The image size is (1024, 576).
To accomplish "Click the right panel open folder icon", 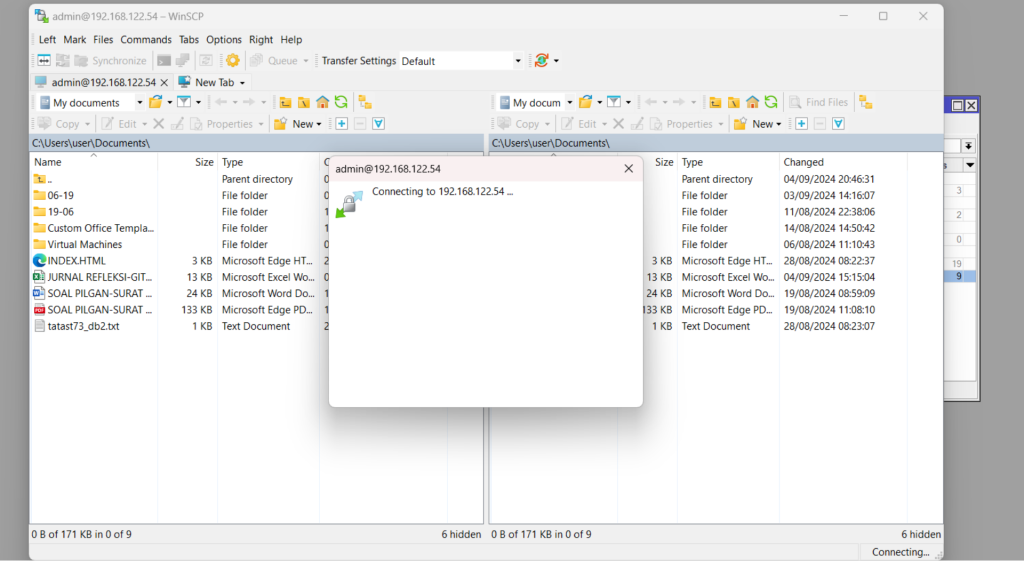I will click(x=586, y=102).
